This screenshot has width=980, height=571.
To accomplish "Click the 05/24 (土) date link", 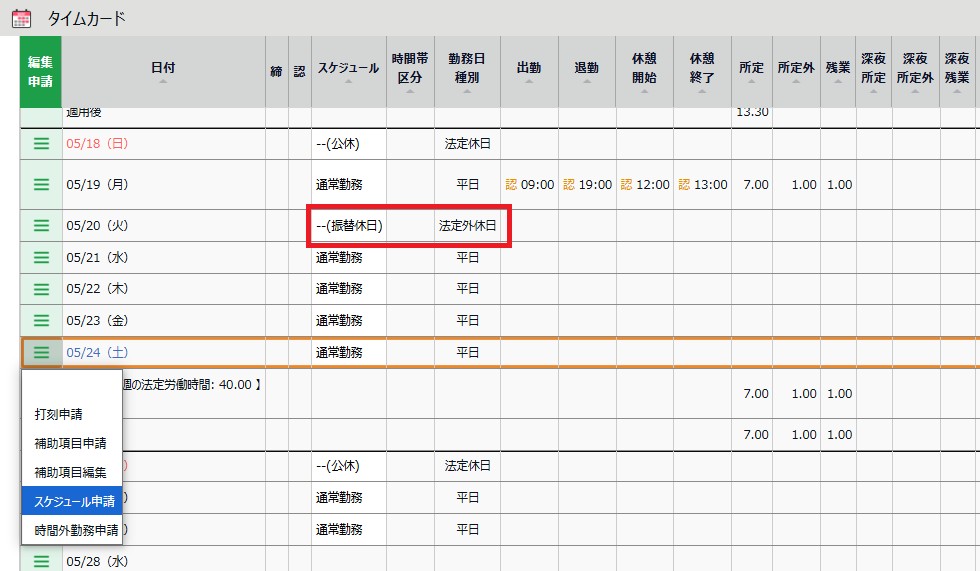I will [x=97, y=352].
